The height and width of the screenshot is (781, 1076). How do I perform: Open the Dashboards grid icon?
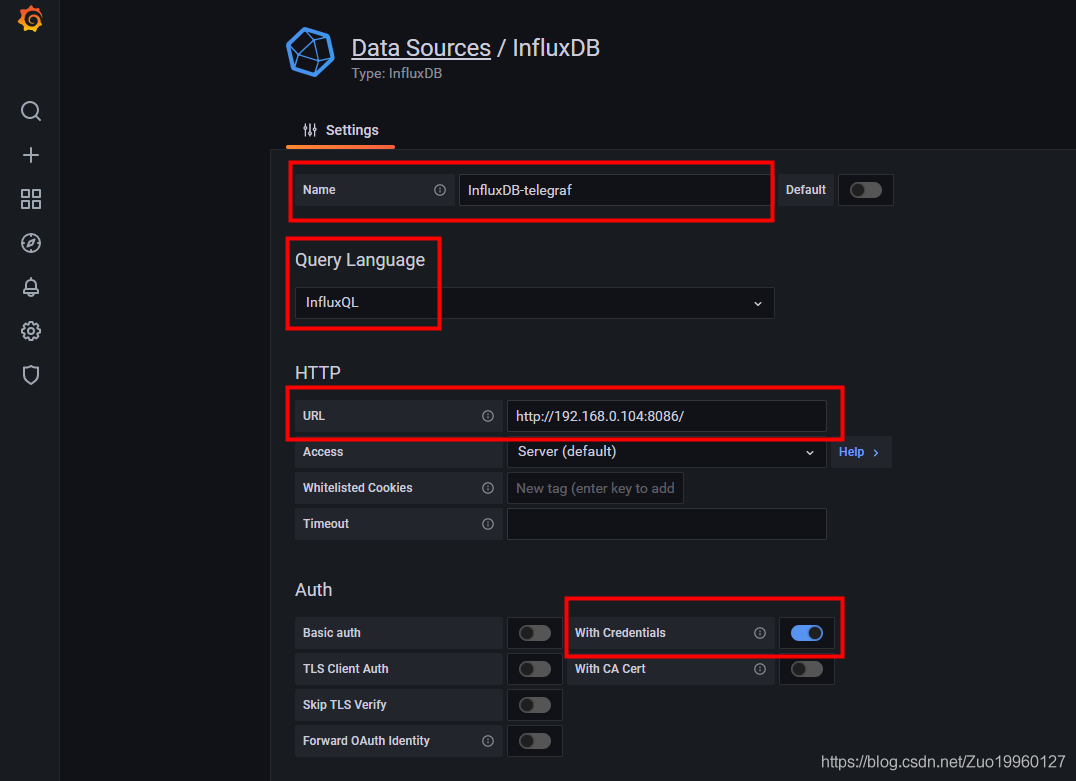tap(31, 199)
